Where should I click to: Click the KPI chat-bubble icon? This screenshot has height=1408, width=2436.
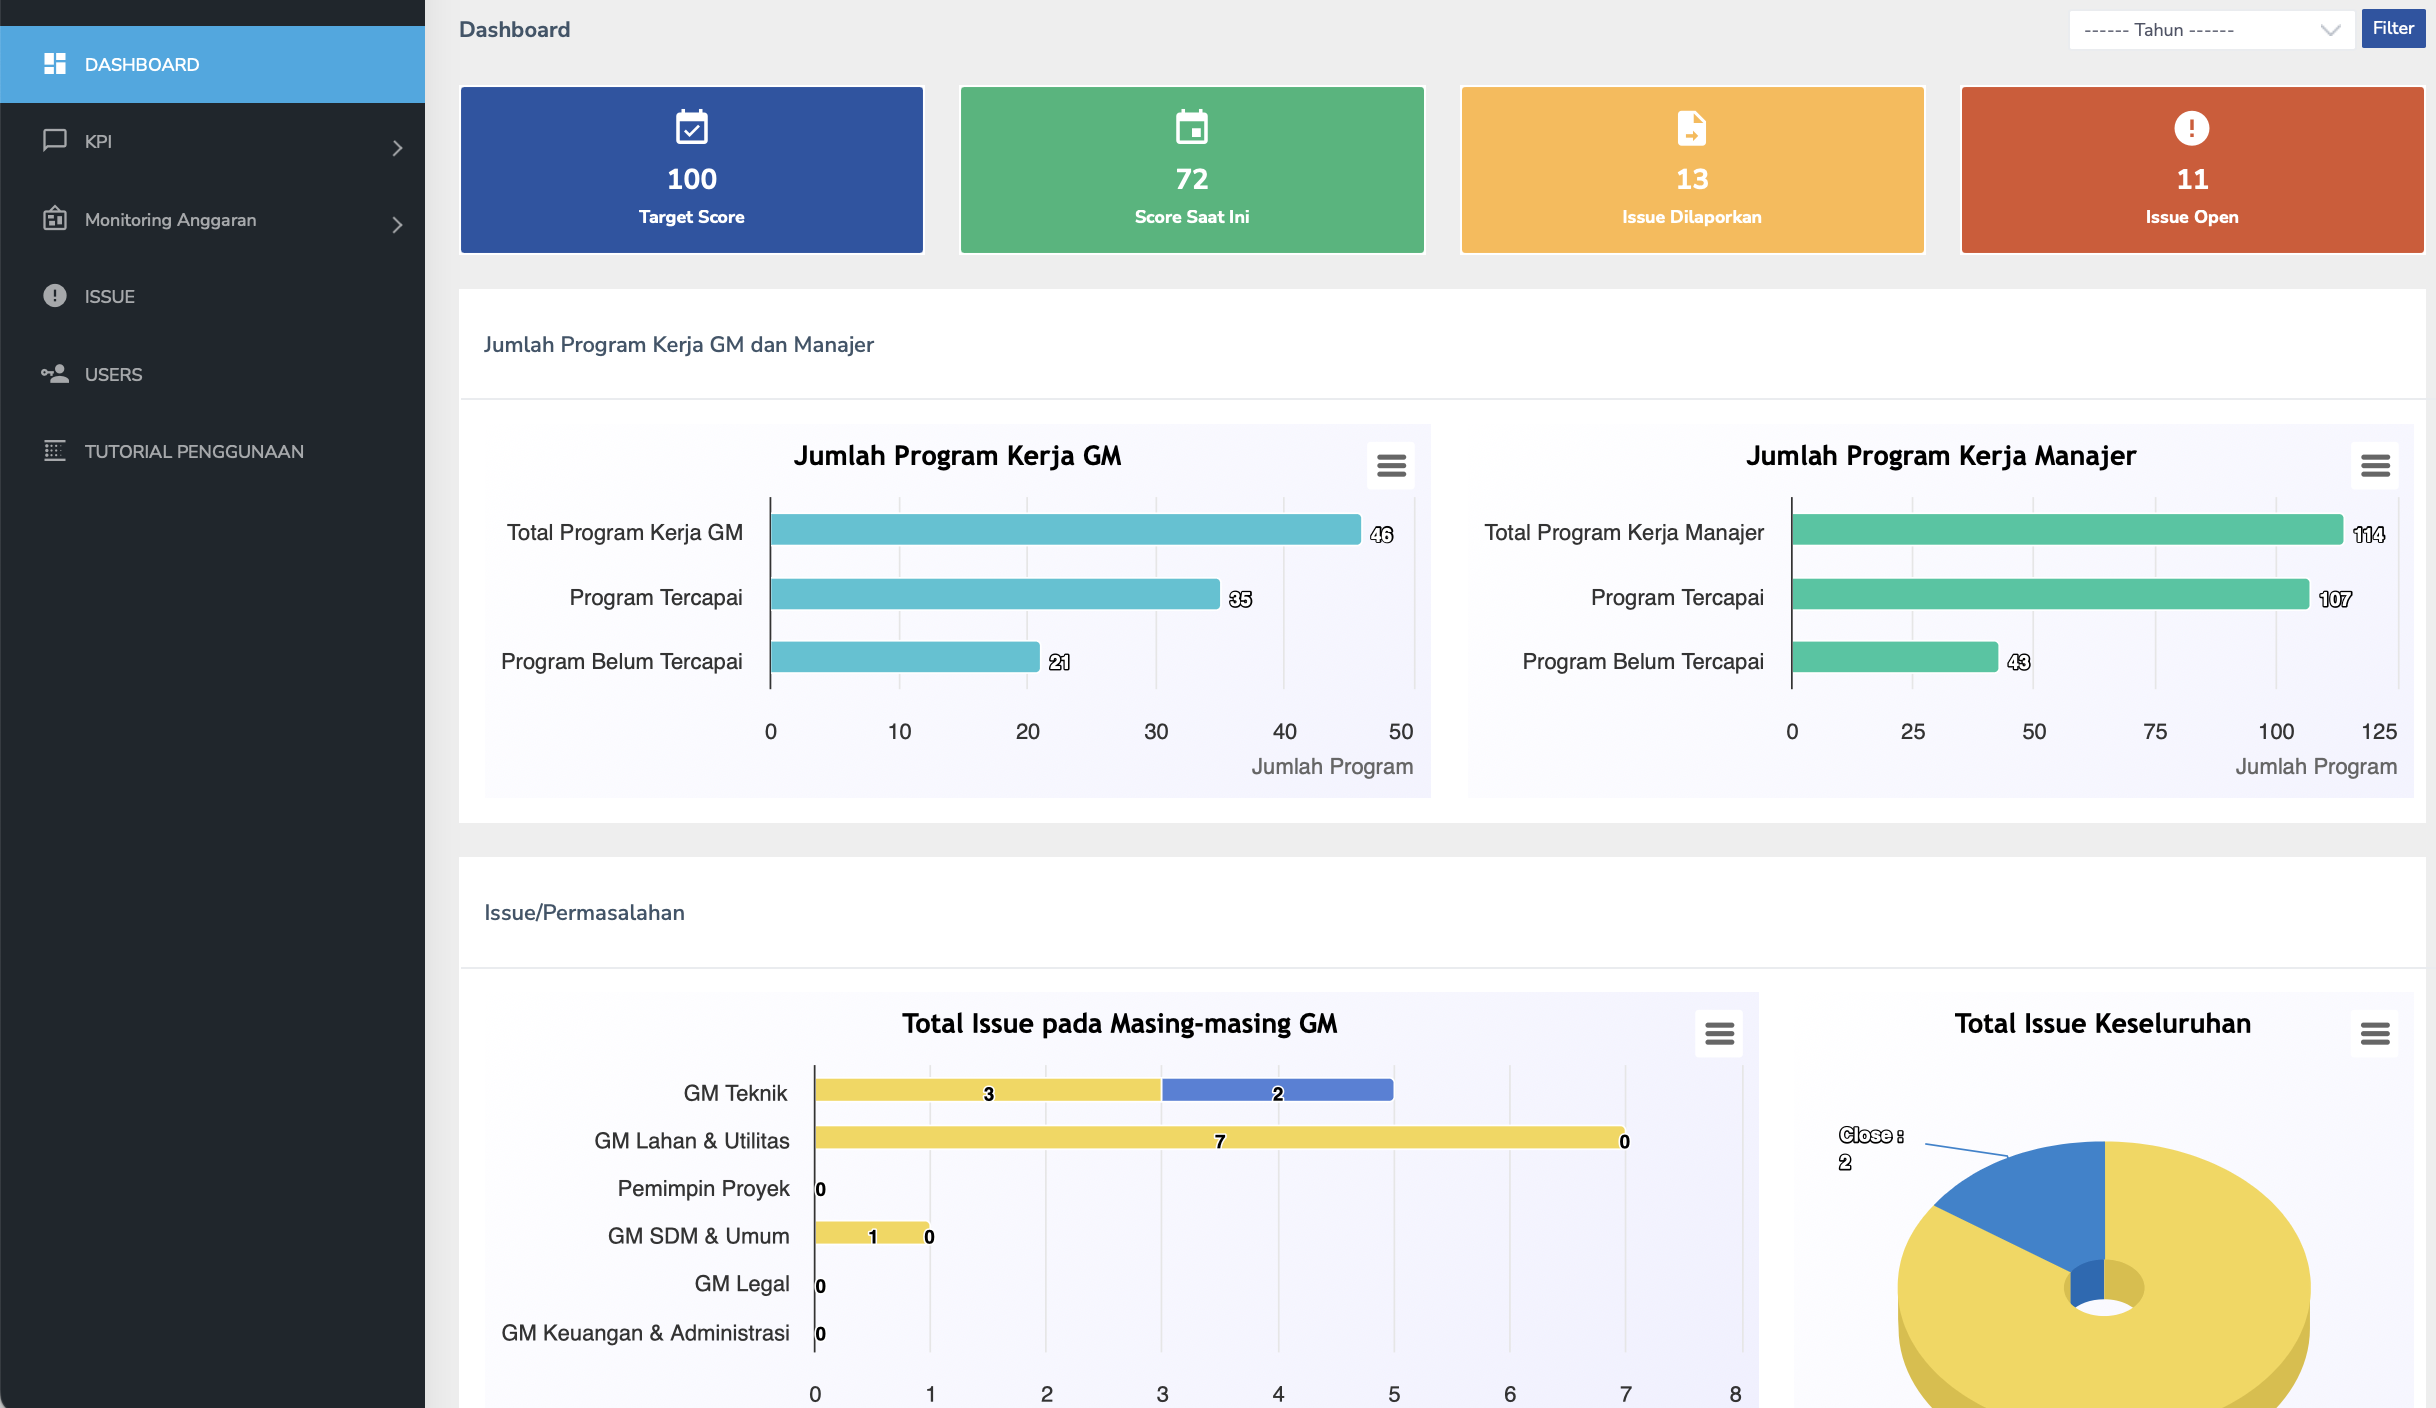pos(55,140)
